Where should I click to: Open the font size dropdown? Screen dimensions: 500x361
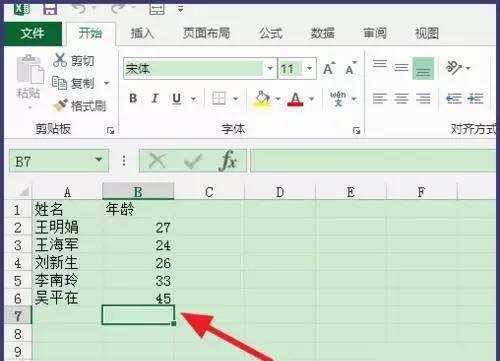(x=310, y=69)
